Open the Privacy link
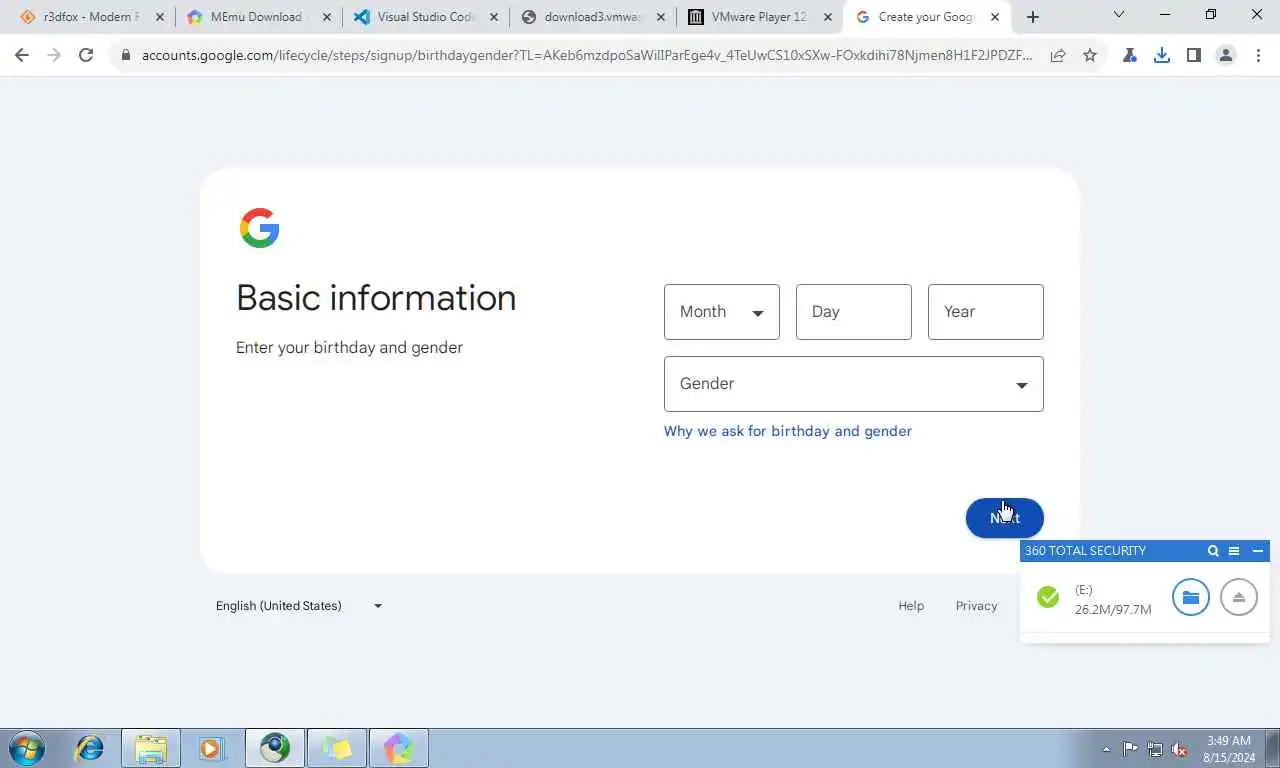The width and height of the screenshot is (1280, 768). [976, 606]
